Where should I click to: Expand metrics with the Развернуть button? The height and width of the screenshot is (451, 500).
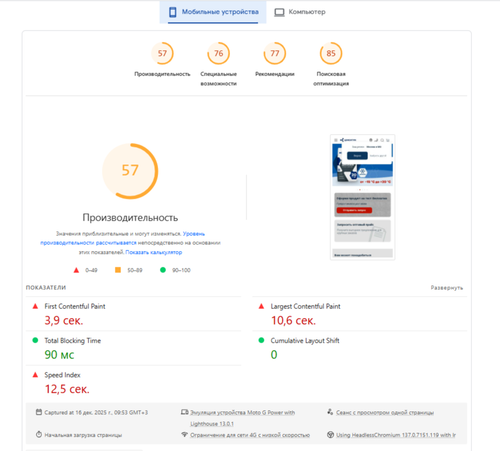[447, 288]
